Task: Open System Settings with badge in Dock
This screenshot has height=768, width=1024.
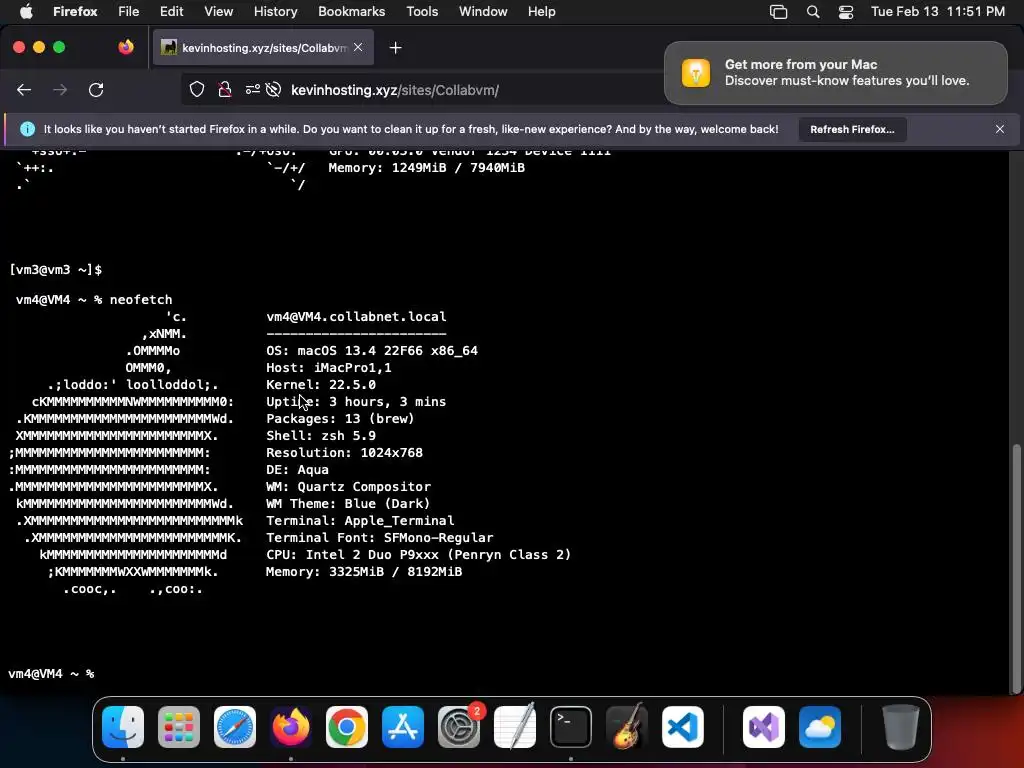Action: click(x=459, y=727)
